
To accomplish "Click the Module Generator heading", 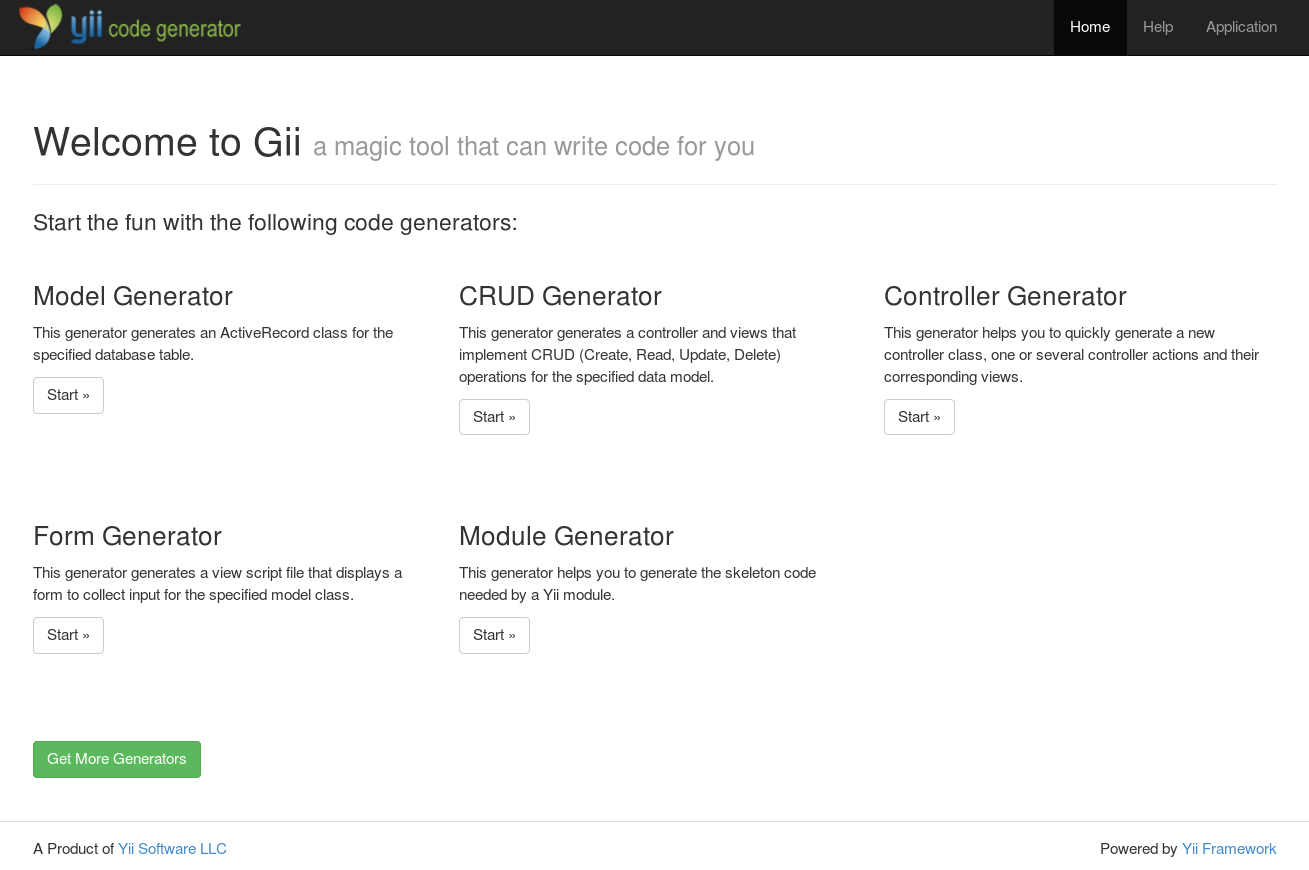I will (x=566, y=536).
